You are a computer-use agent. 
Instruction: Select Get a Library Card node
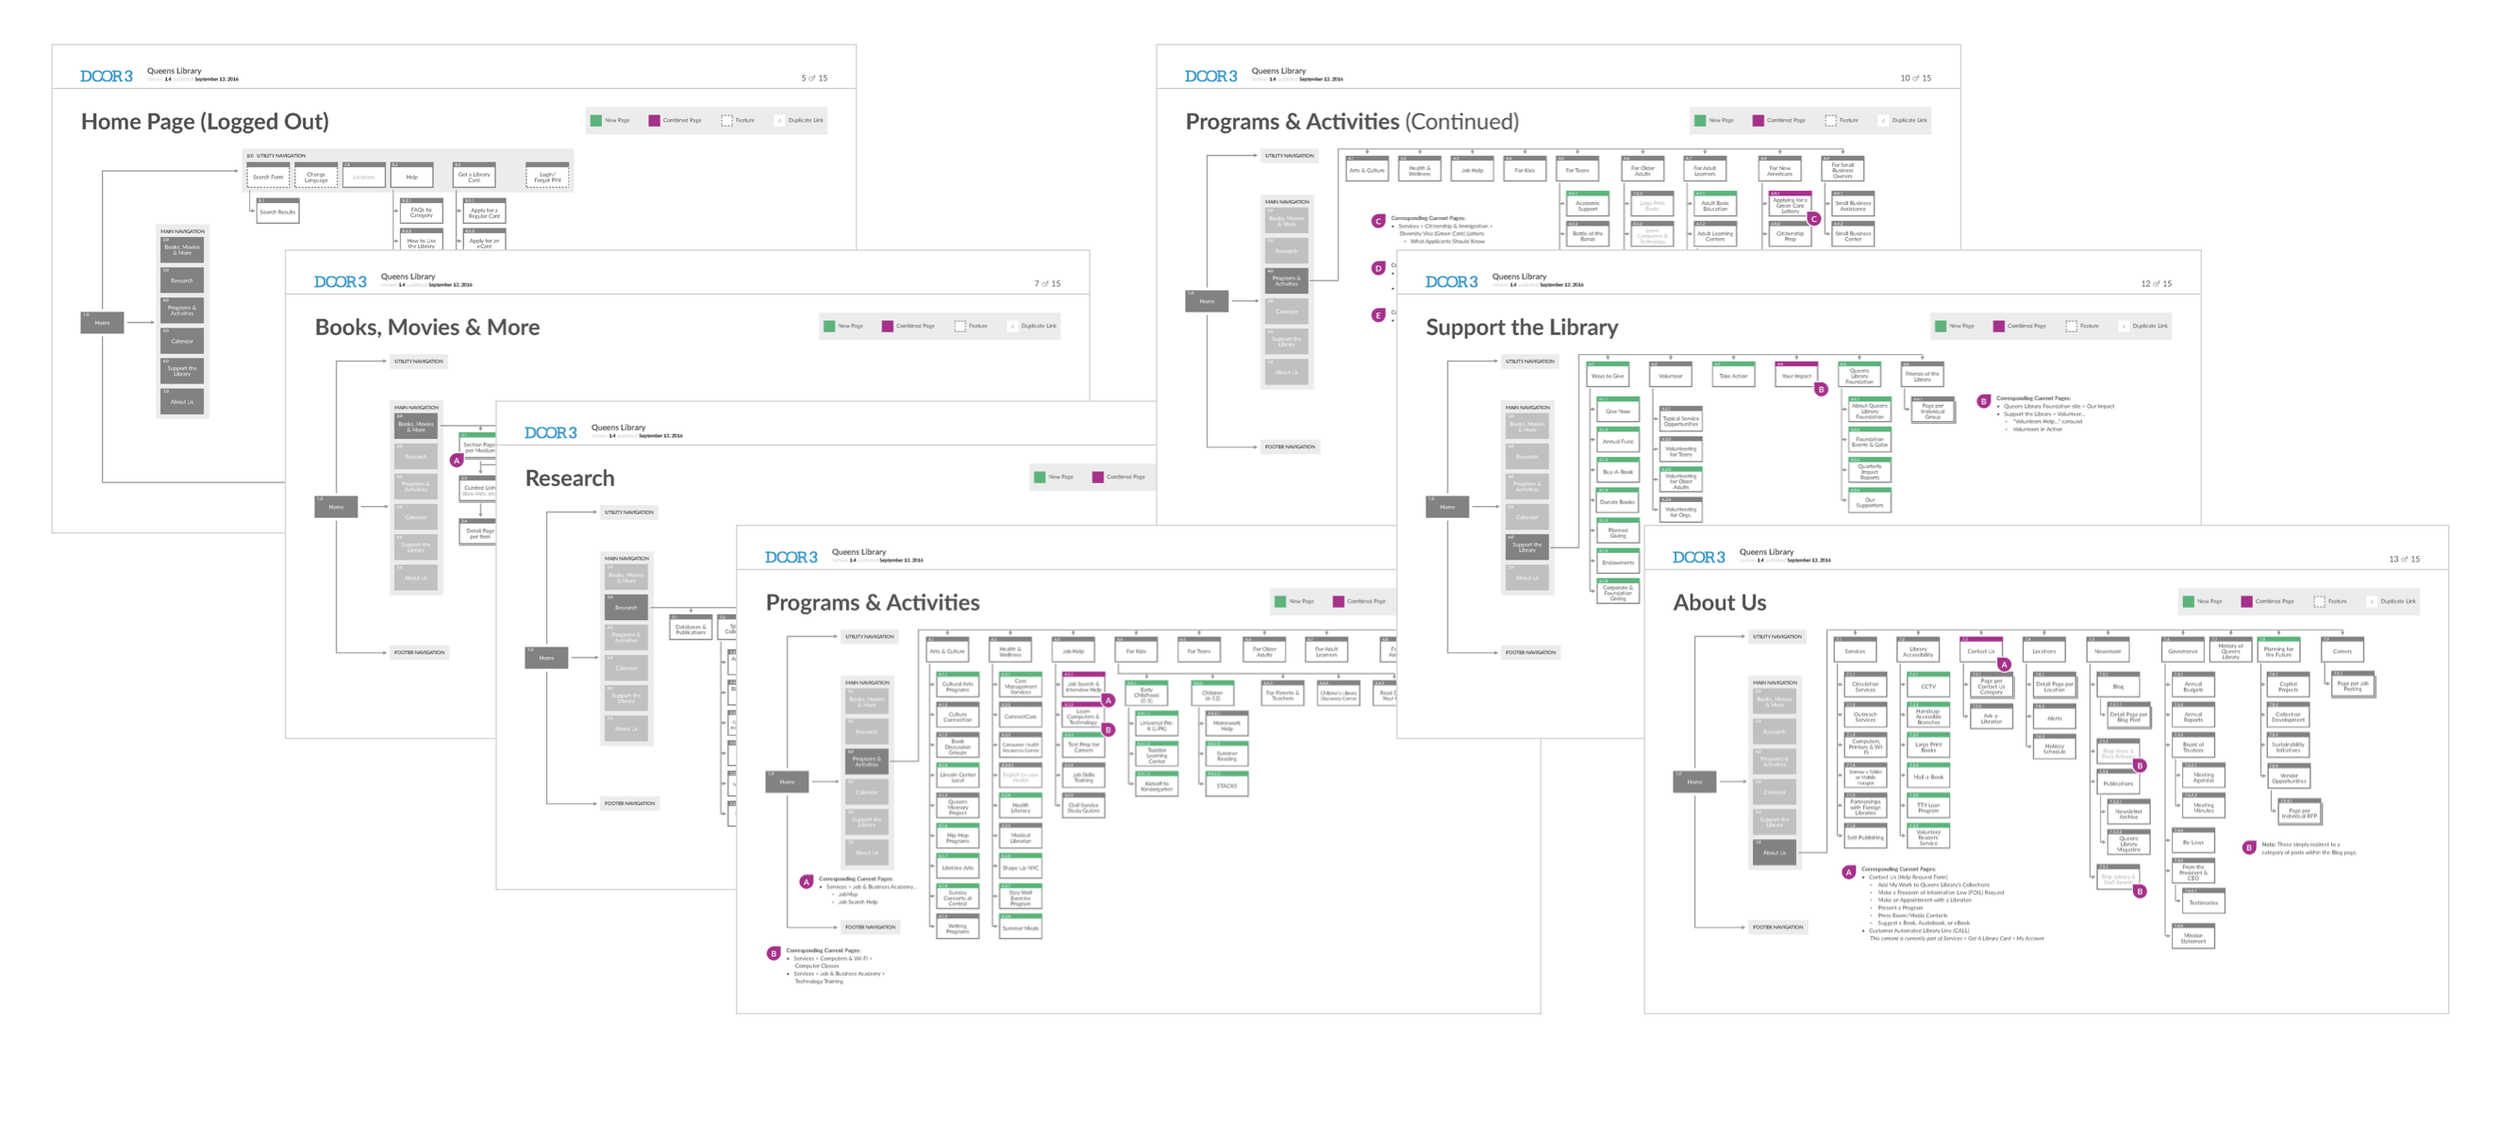[x=474, y=177]
